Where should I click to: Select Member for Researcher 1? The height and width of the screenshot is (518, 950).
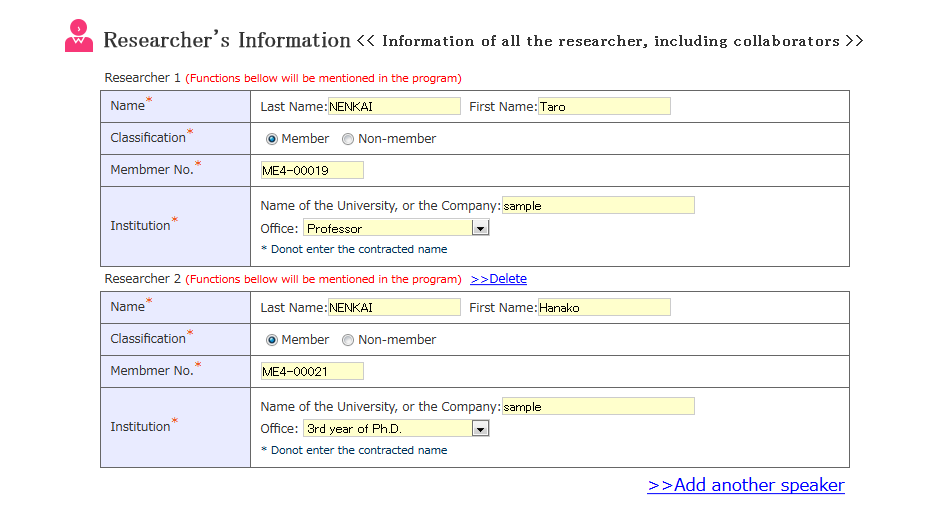tap(271, 139)
